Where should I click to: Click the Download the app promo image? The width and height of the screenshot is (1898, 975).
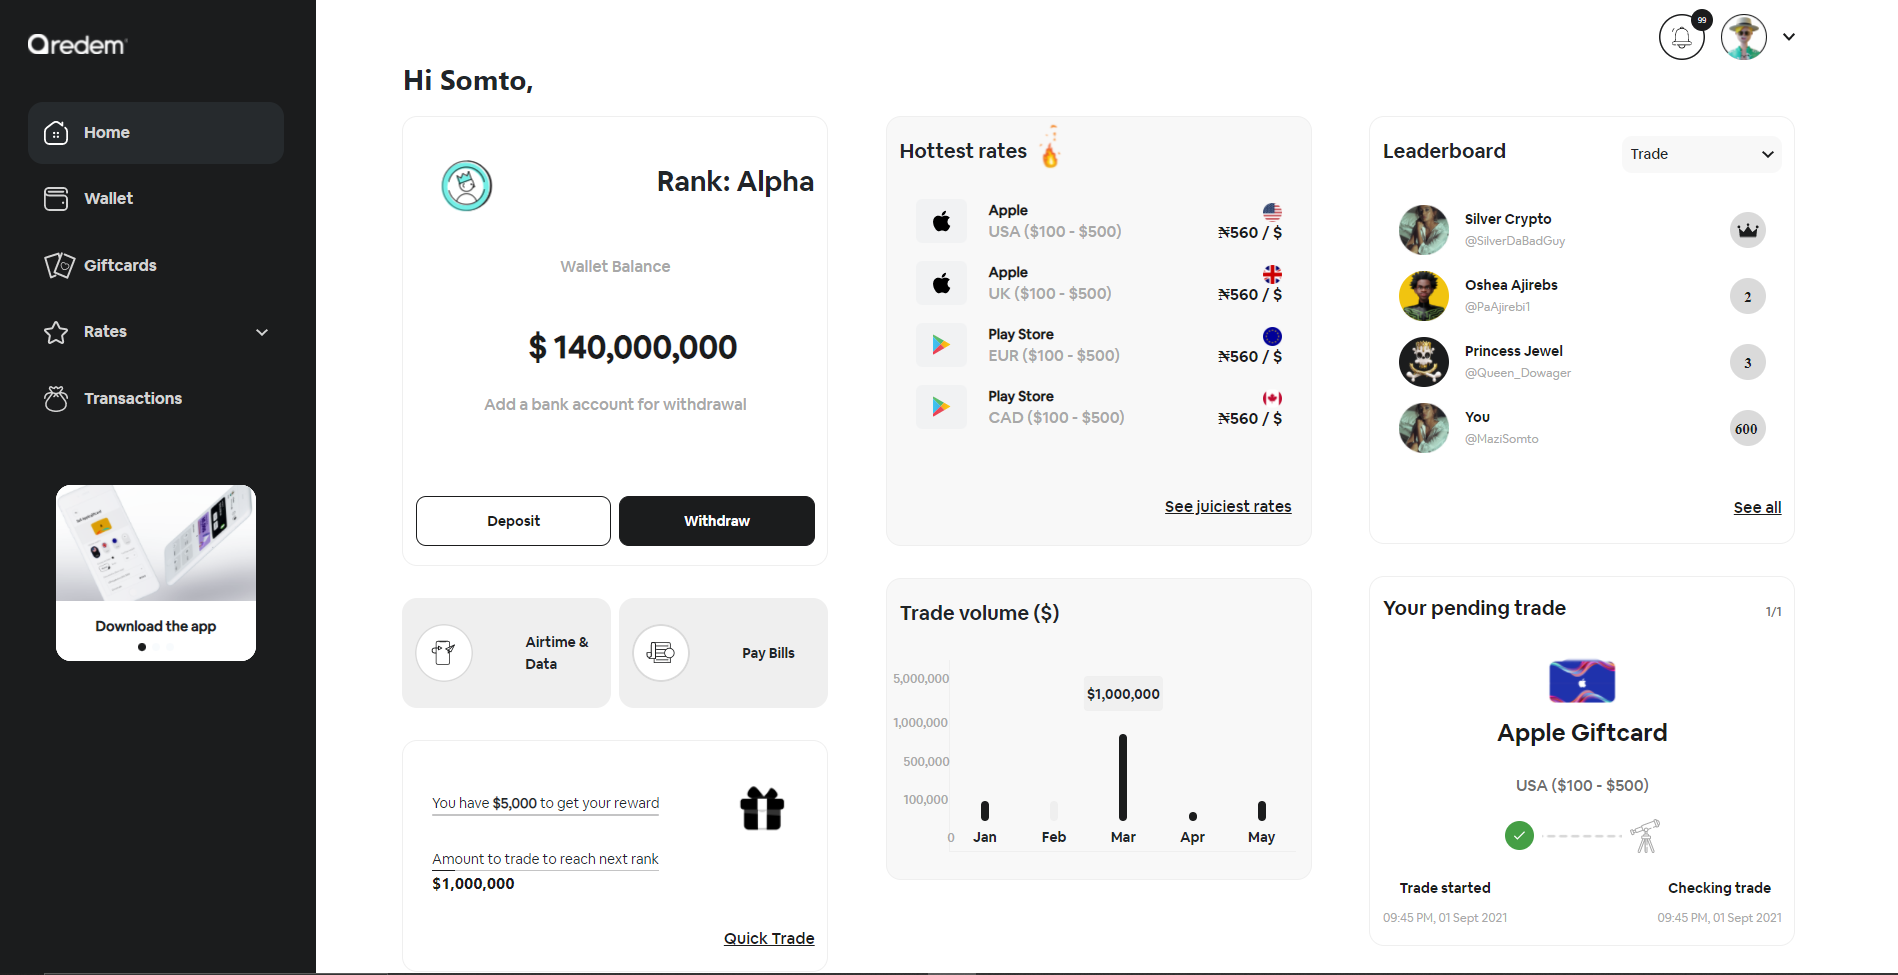pos(156,543)
